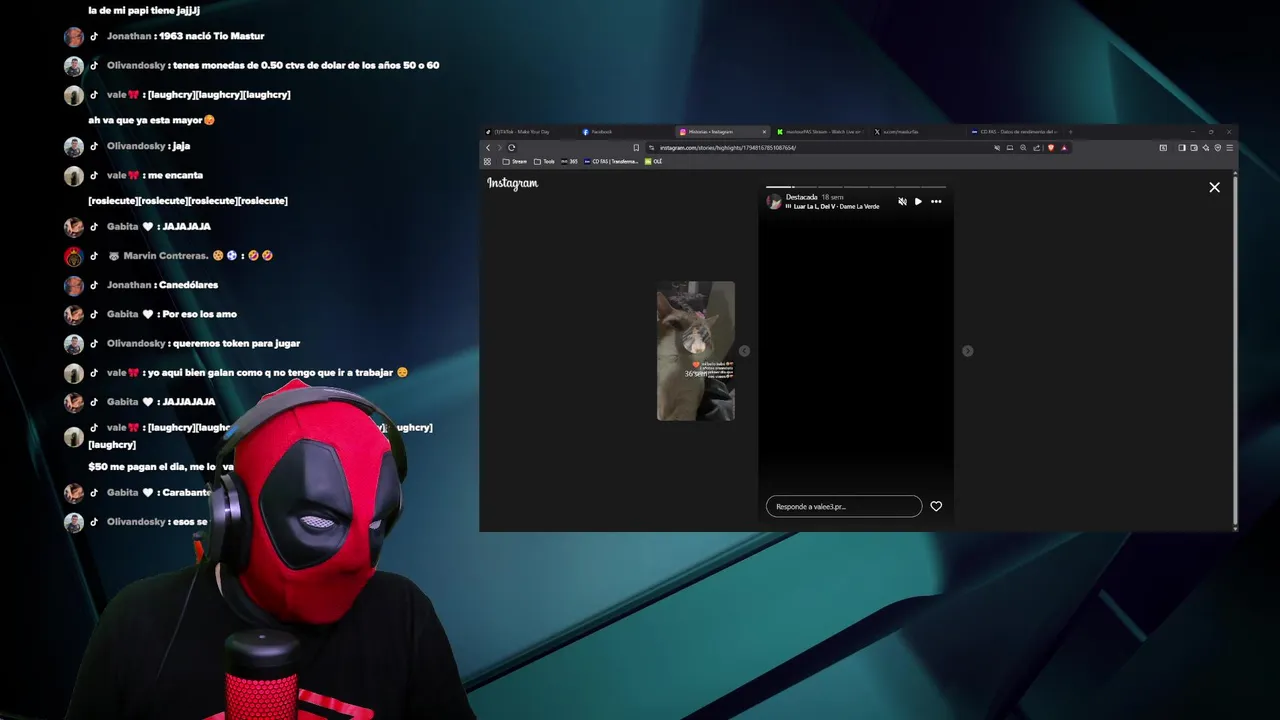Close the Instagram story viewer with X

1214,187
